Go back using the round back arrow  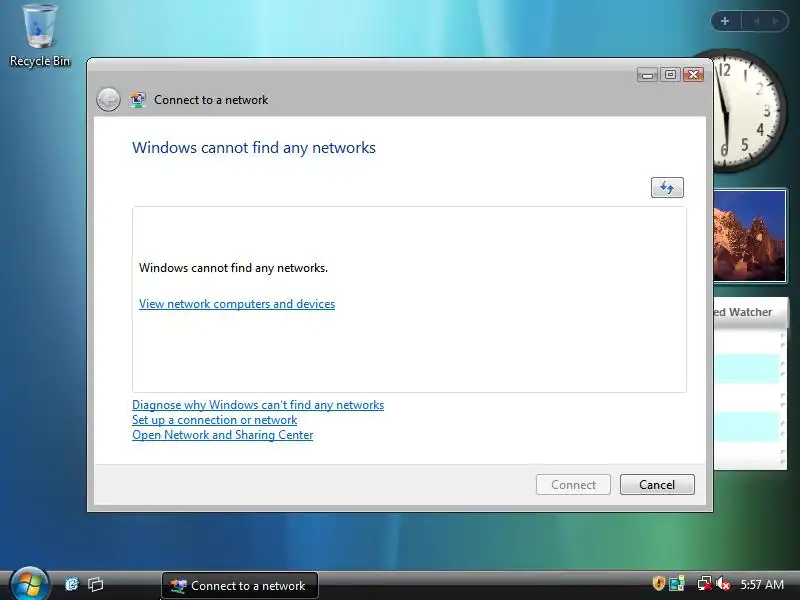[x=108, y=99]
